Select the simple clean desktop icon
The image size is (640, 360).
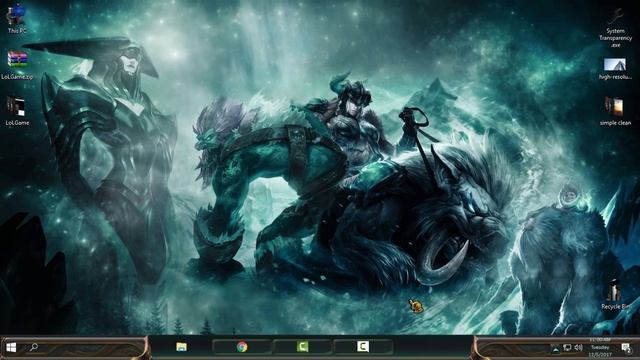tap(615, 111)
